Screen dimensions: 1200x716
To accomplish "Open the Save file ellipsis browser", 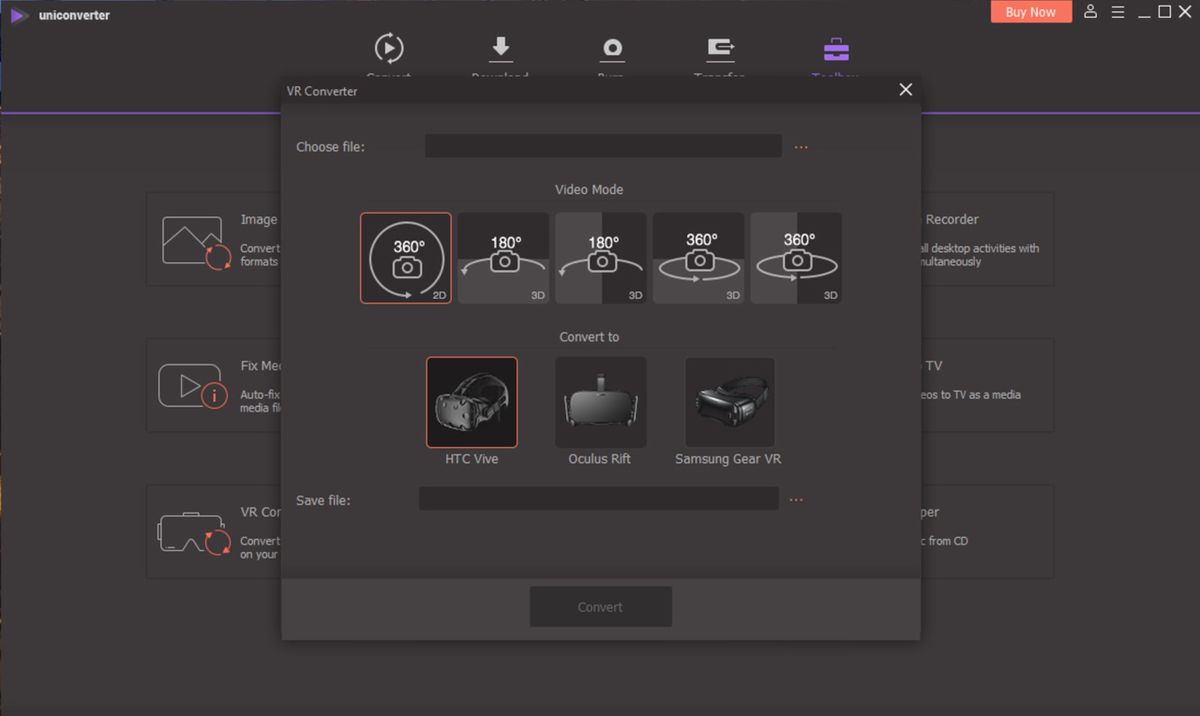I will click(x=796, y=499).
